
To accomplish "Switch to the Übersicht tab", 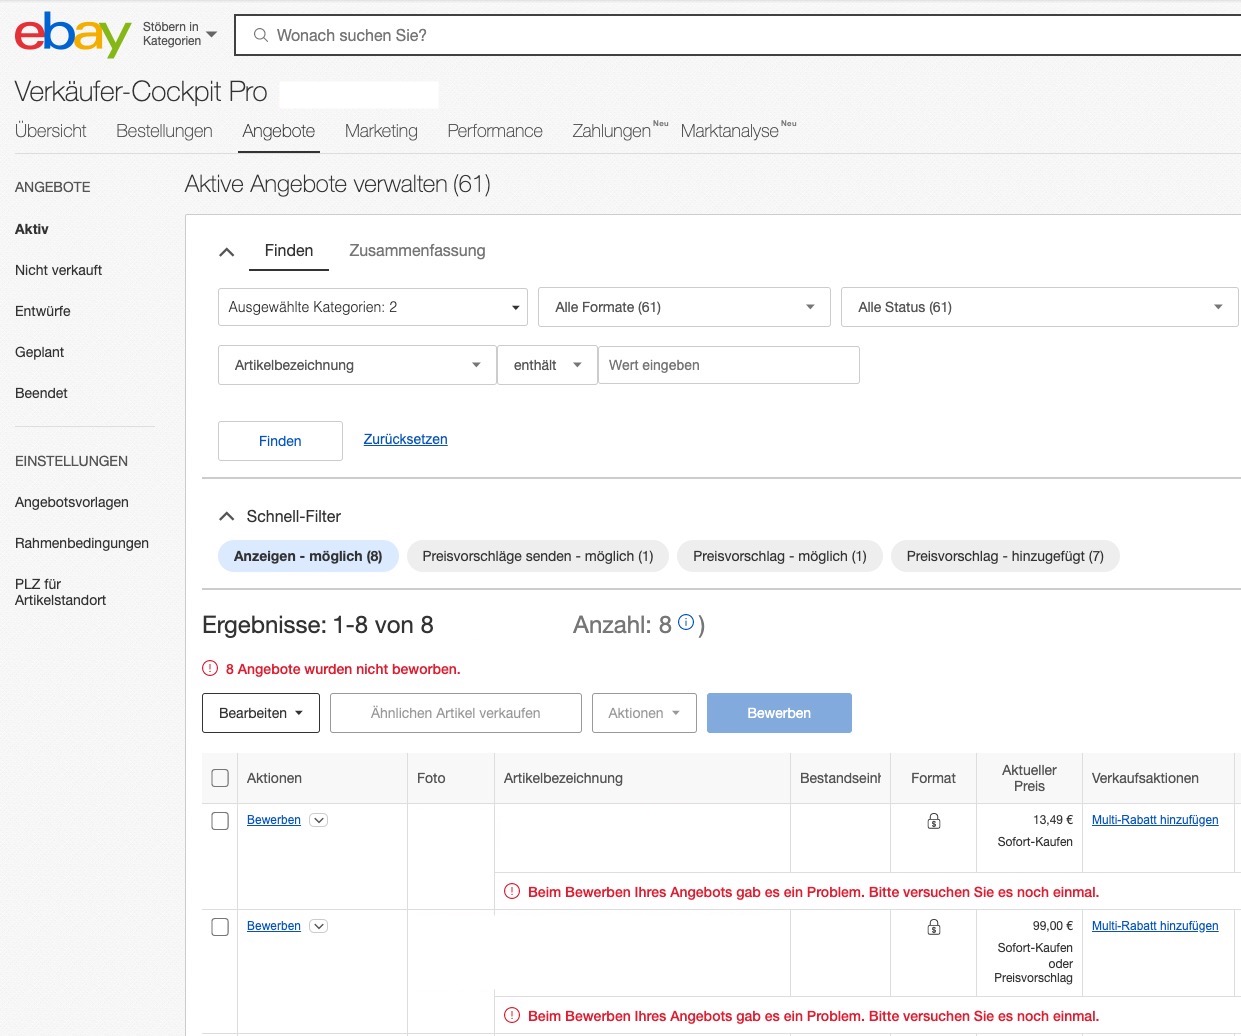I will click(51, 131).
